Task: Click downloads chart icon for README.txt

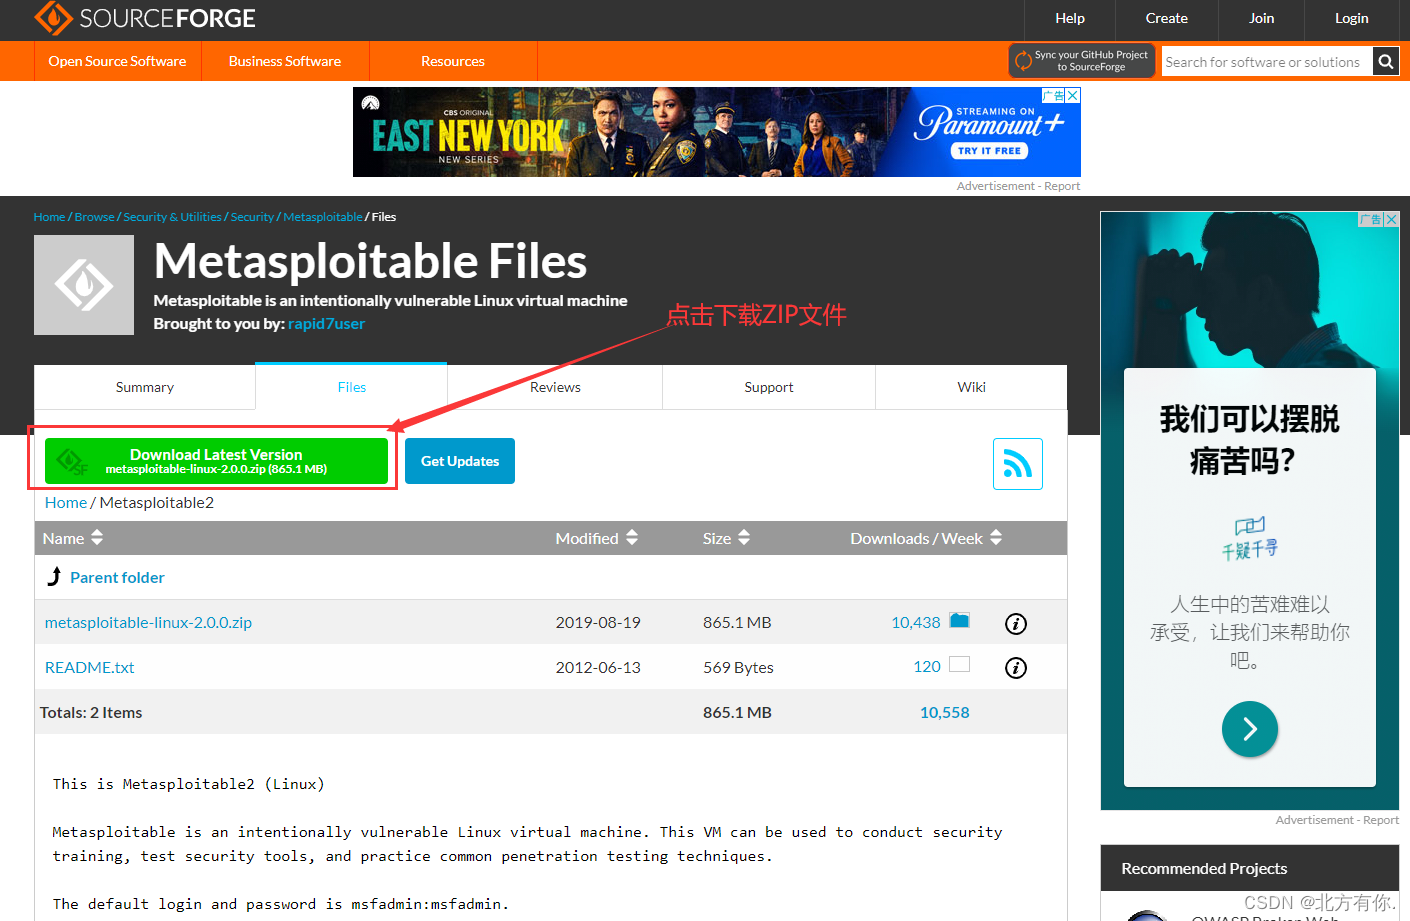Action: (x=960, y=664)
